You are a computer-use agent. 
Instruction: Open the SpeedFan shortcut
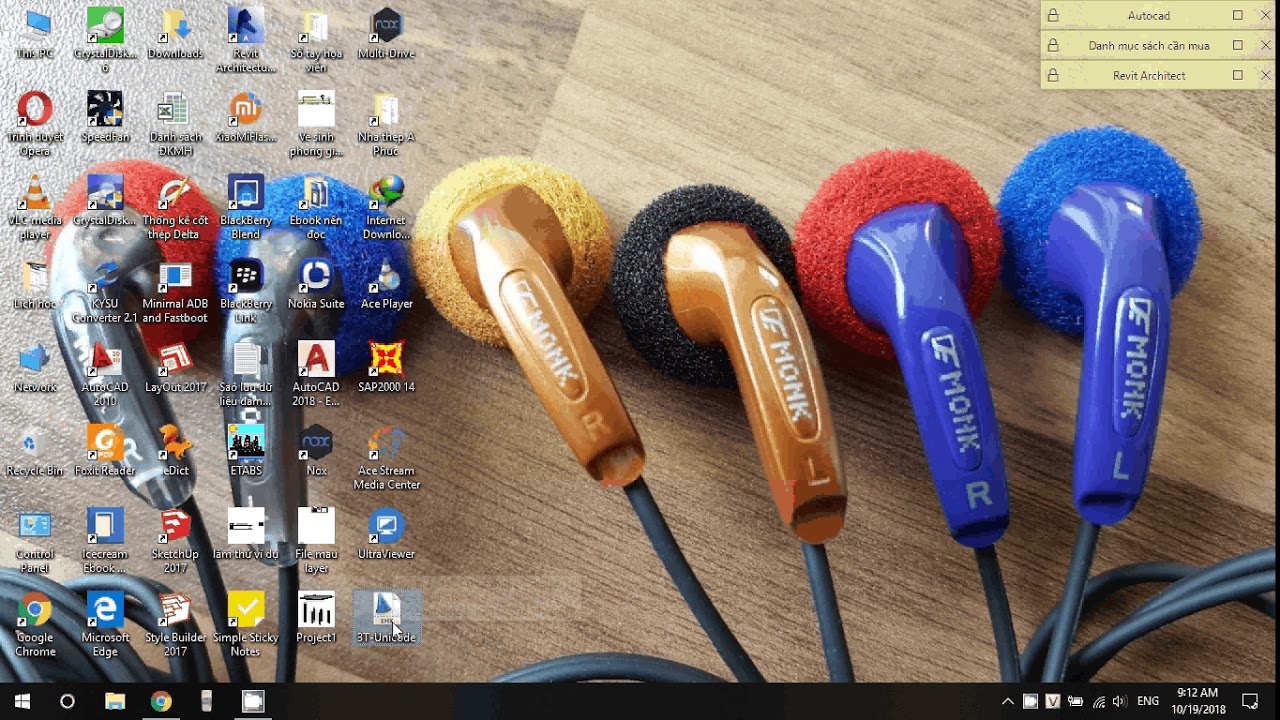pyautogui.click(x=105, y=117)
